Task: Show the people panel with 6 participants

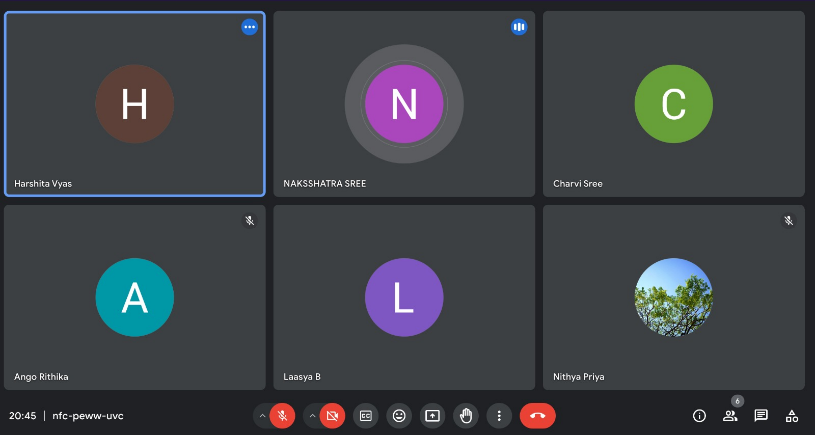Action: [730, 415]
